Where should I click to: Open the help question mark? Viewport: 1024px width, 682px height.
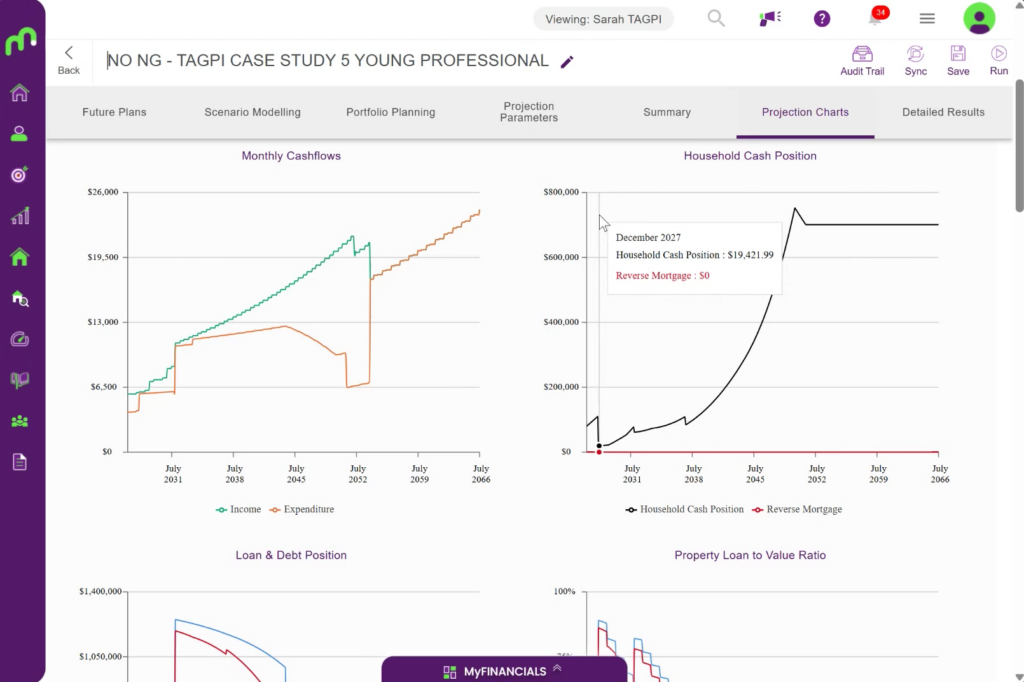coord(822,18)
